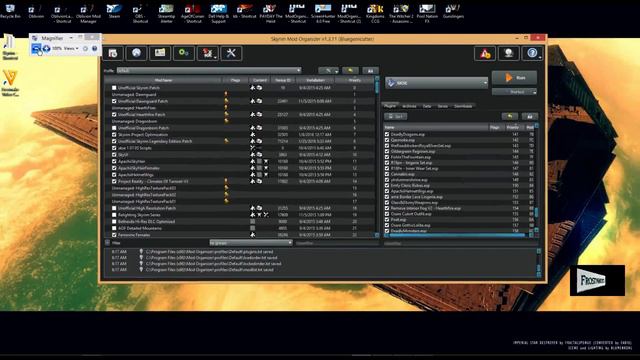640x360 pixels.
Task: Switch to the Downloads tab
Action: coord(463,106)
